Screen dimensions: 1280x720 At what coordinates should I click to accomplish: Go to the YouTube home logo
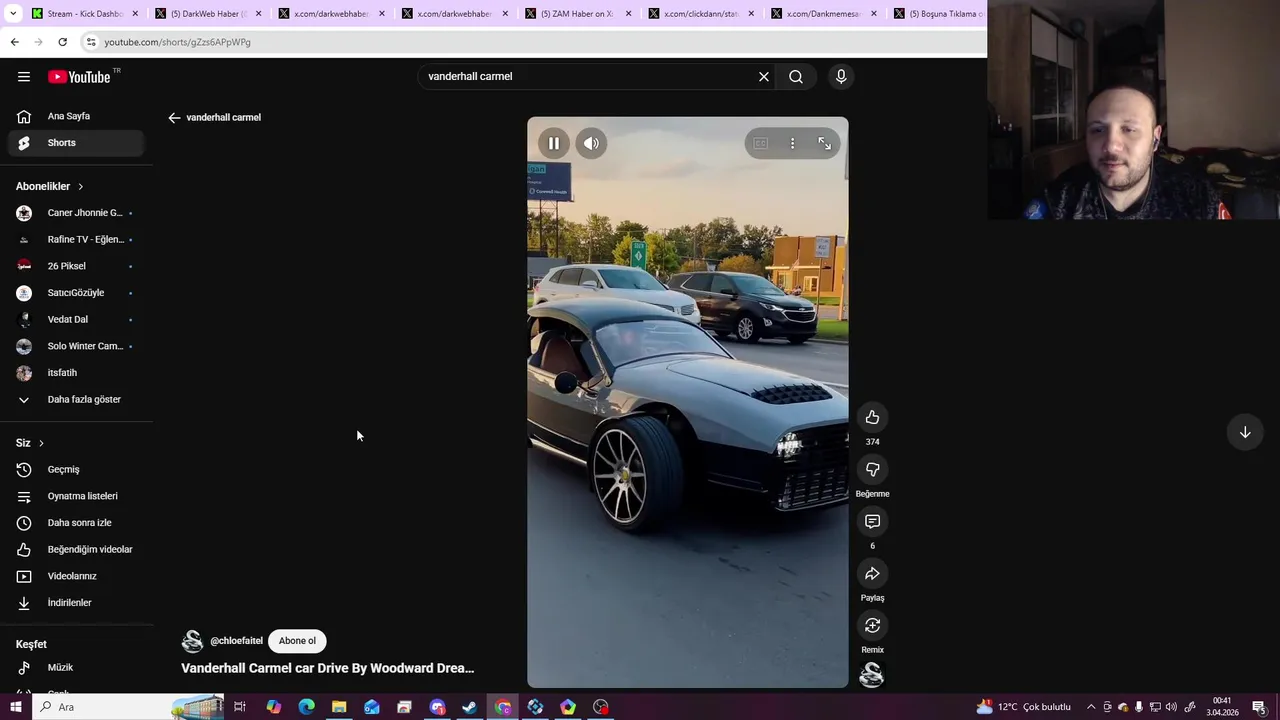(x=79, y=77)
